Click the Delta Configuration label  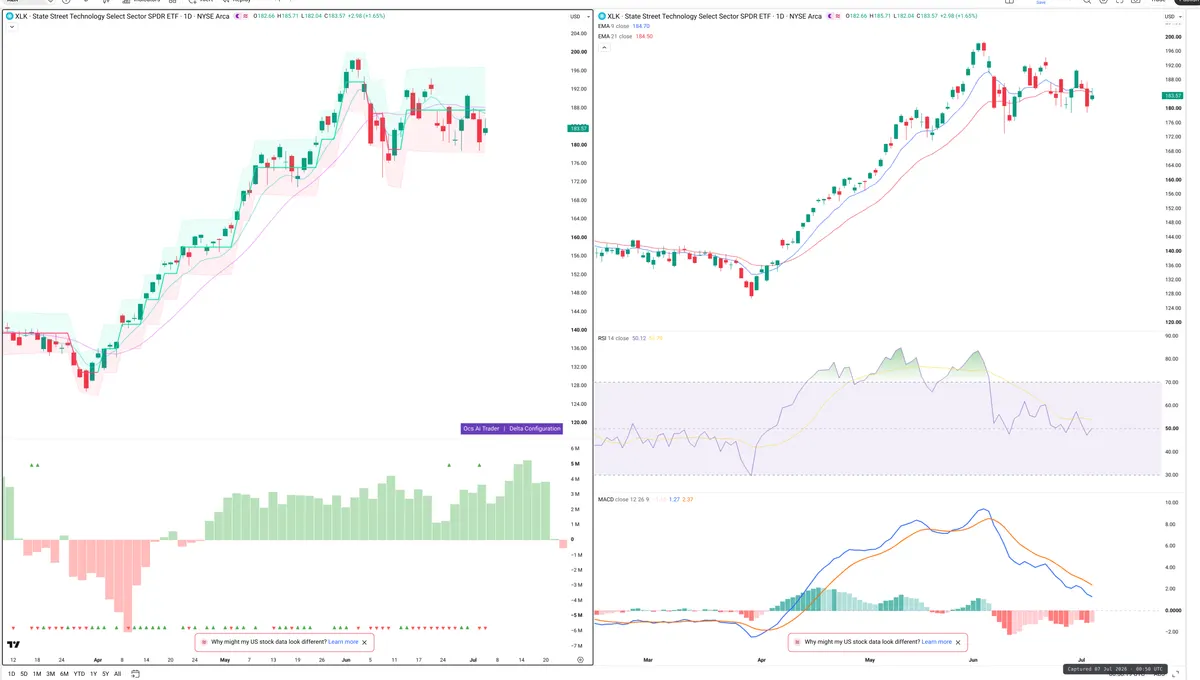pos(533,429)
